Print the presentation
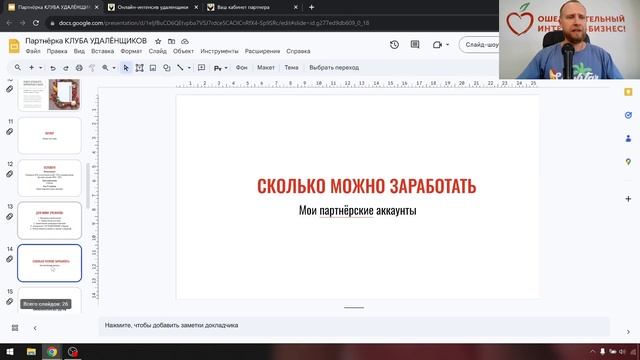This screenshot has height=360, width=640. (x=79, y=68)
